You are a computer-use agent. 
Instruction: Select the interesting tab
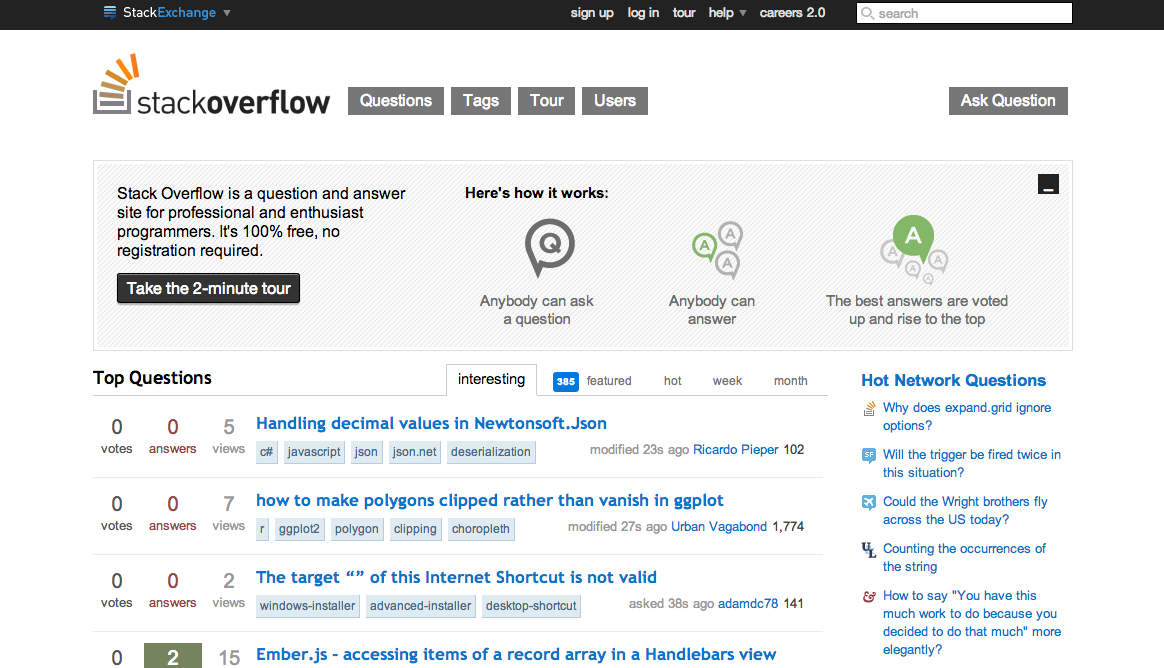(x=491, y=379)
